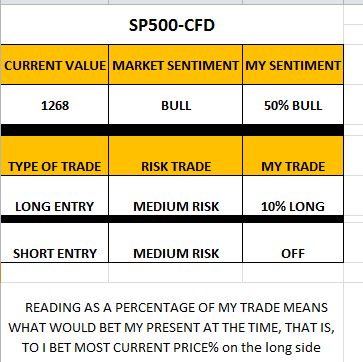The height and width of the screenshot is (362, 363).
Task: Select the 10% LONG cell
Action: pyautogui.click(x=293, y=196)
